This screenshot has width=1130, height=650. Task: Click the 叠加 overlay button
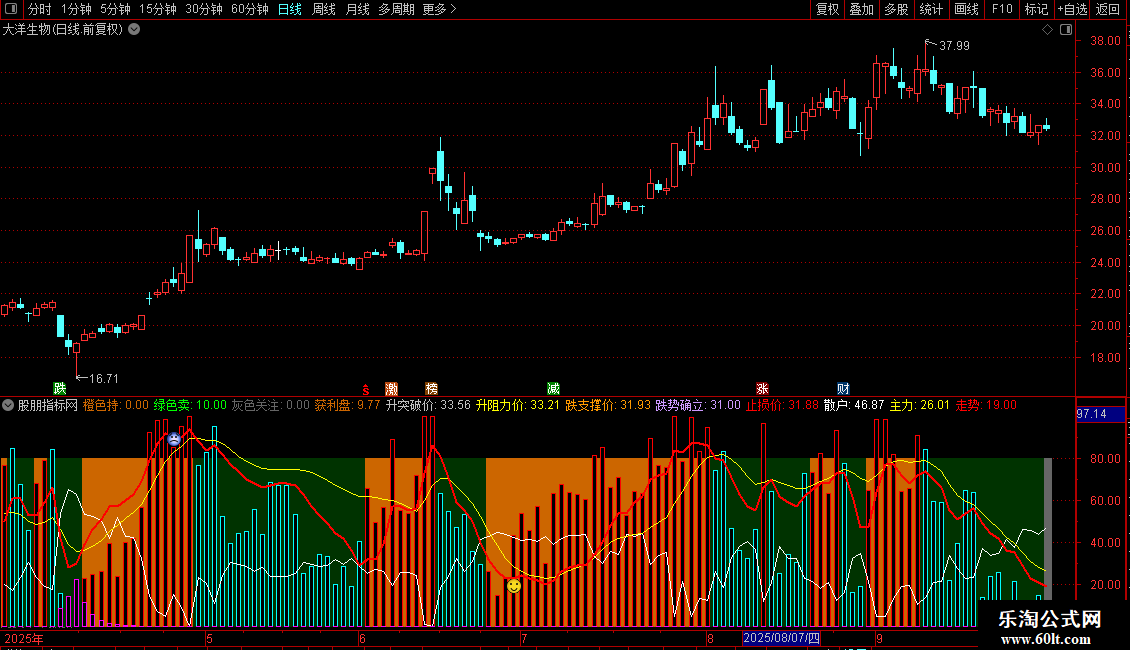coord(862,9)
